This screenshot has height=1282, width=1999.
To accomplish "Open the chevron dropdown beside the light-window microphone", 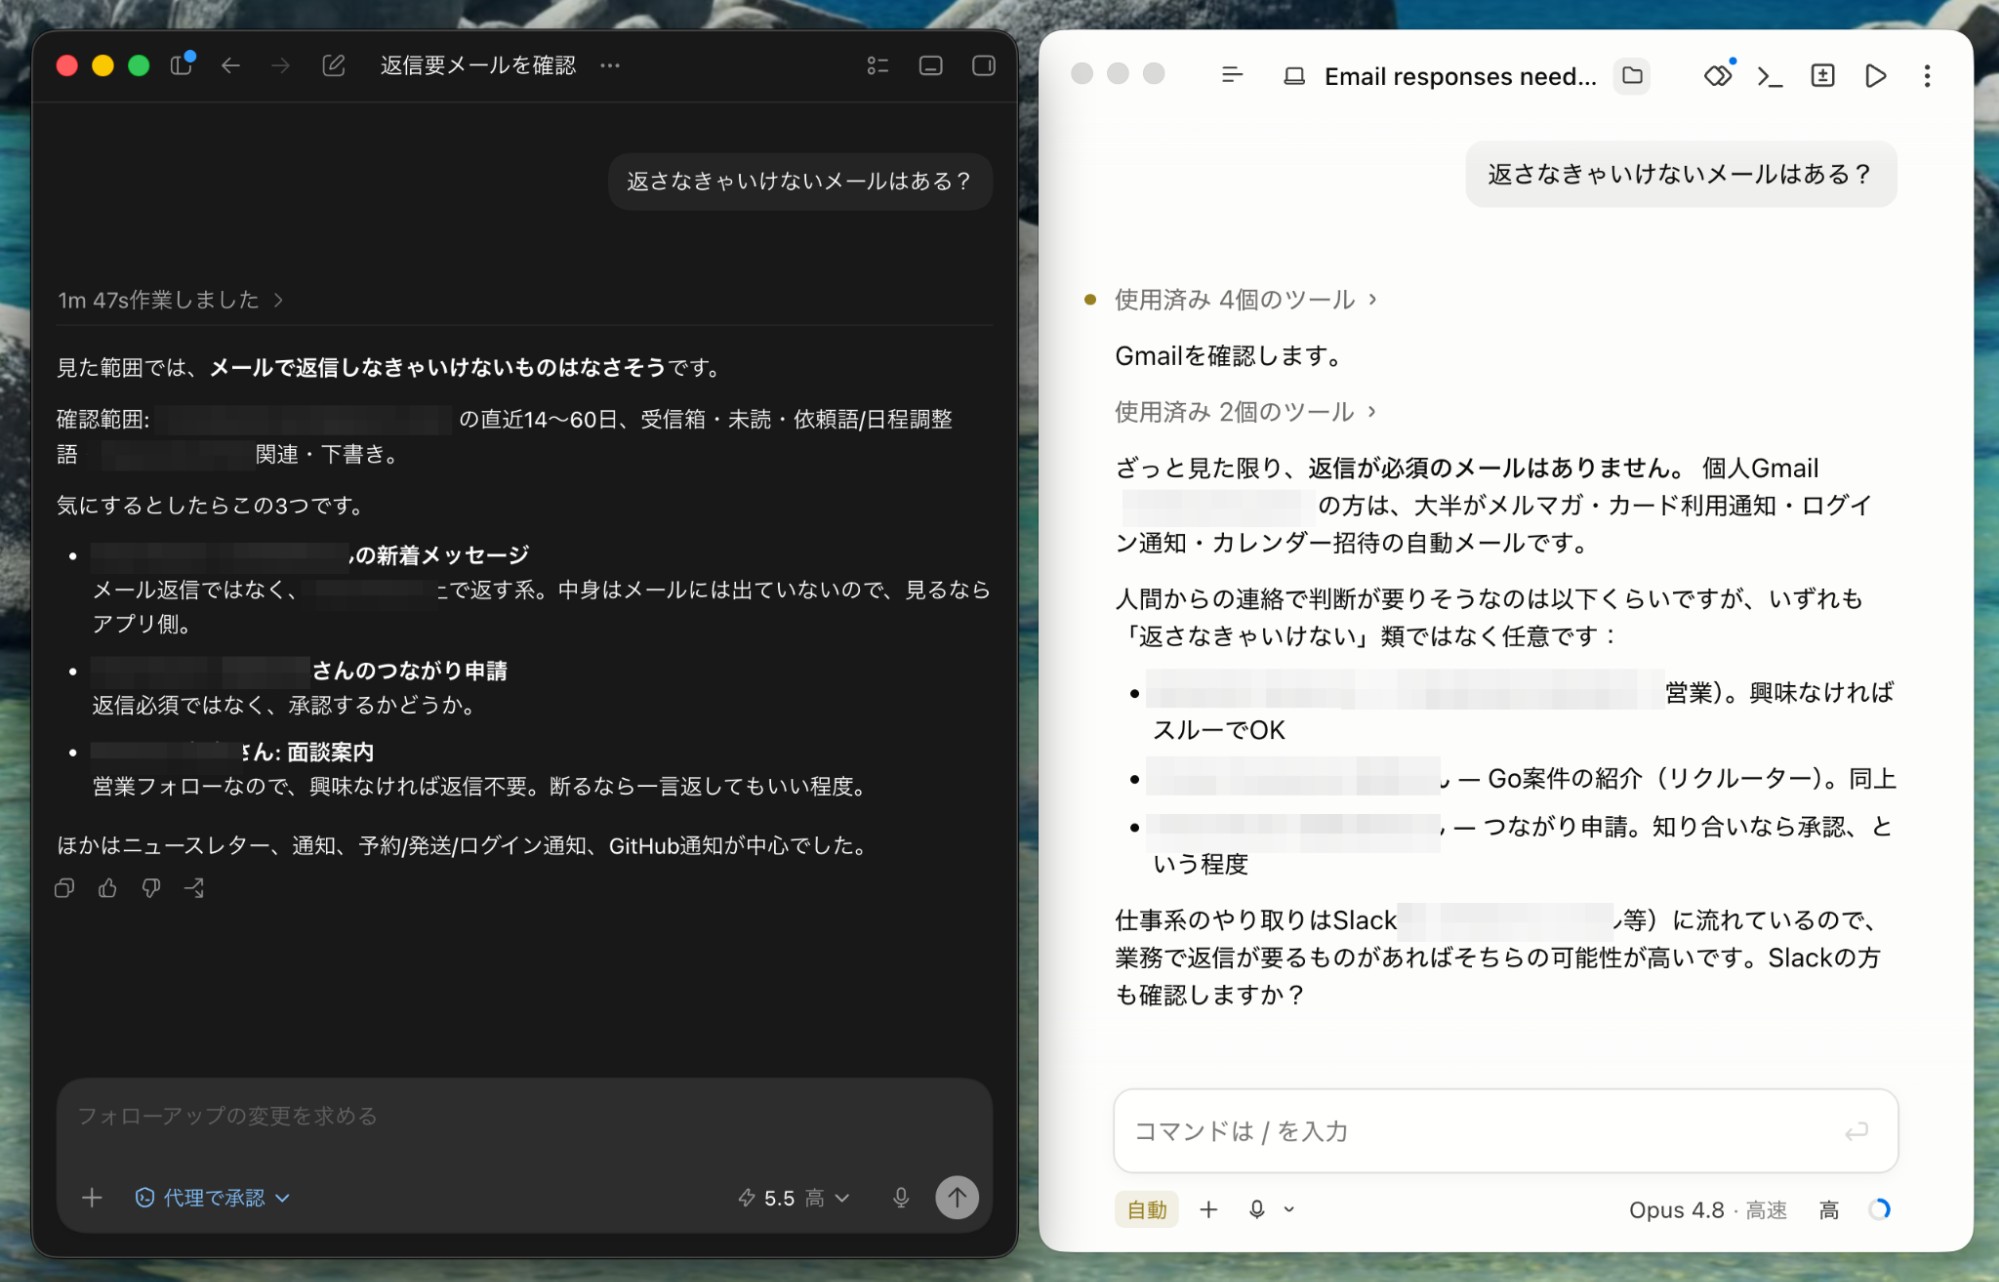I will coord(1289,1210).
